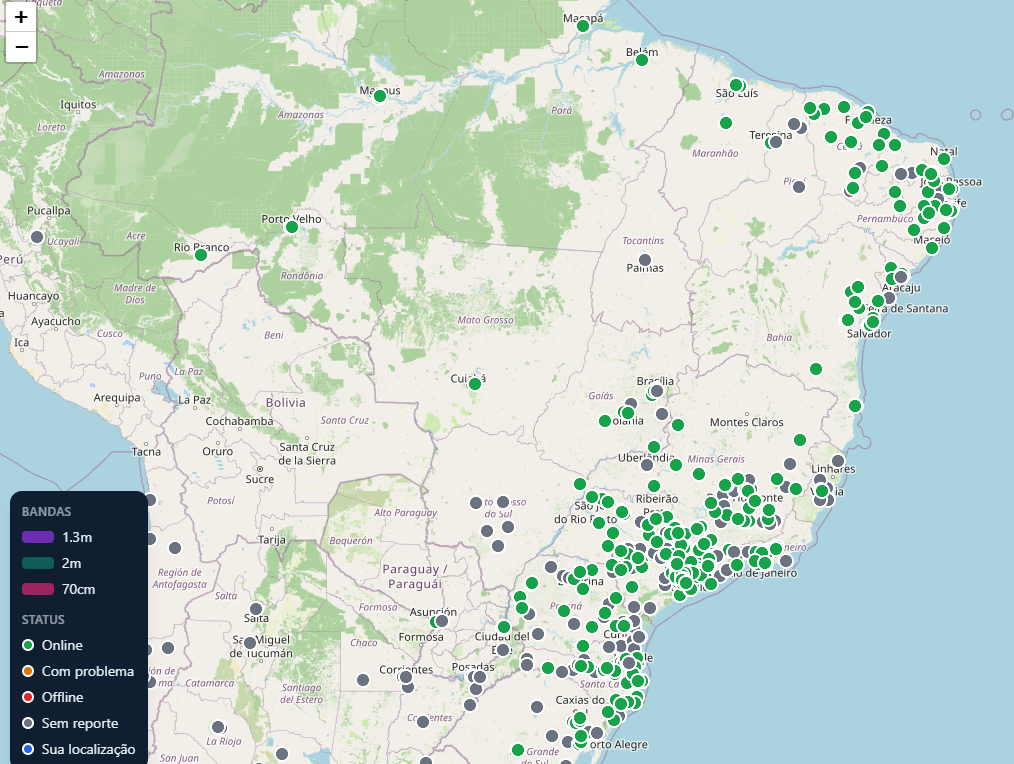Image resolution: width=1014 pixels, height=764 pixels.
Task: Select the Online status legend entry
Action: click(52, 645)
